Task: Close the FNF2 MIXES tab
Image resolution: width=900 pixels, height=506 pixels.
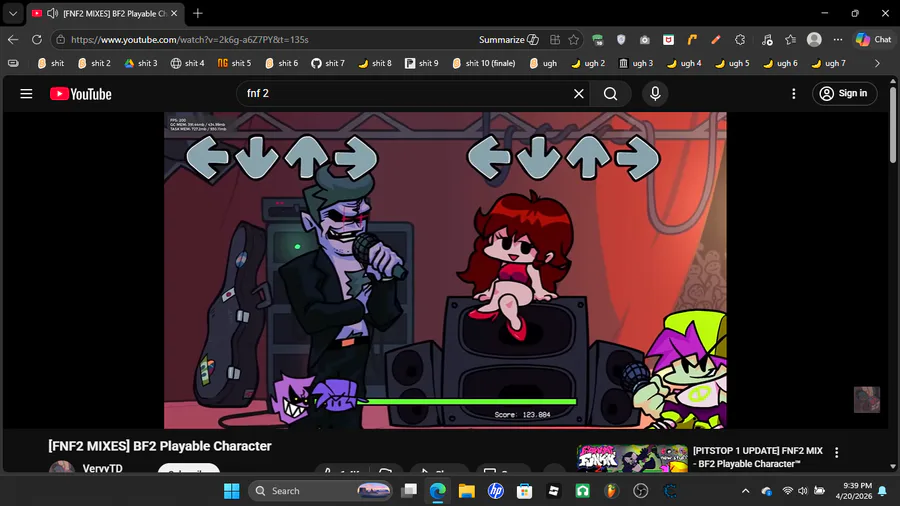Action: click(x=174, y=13)
